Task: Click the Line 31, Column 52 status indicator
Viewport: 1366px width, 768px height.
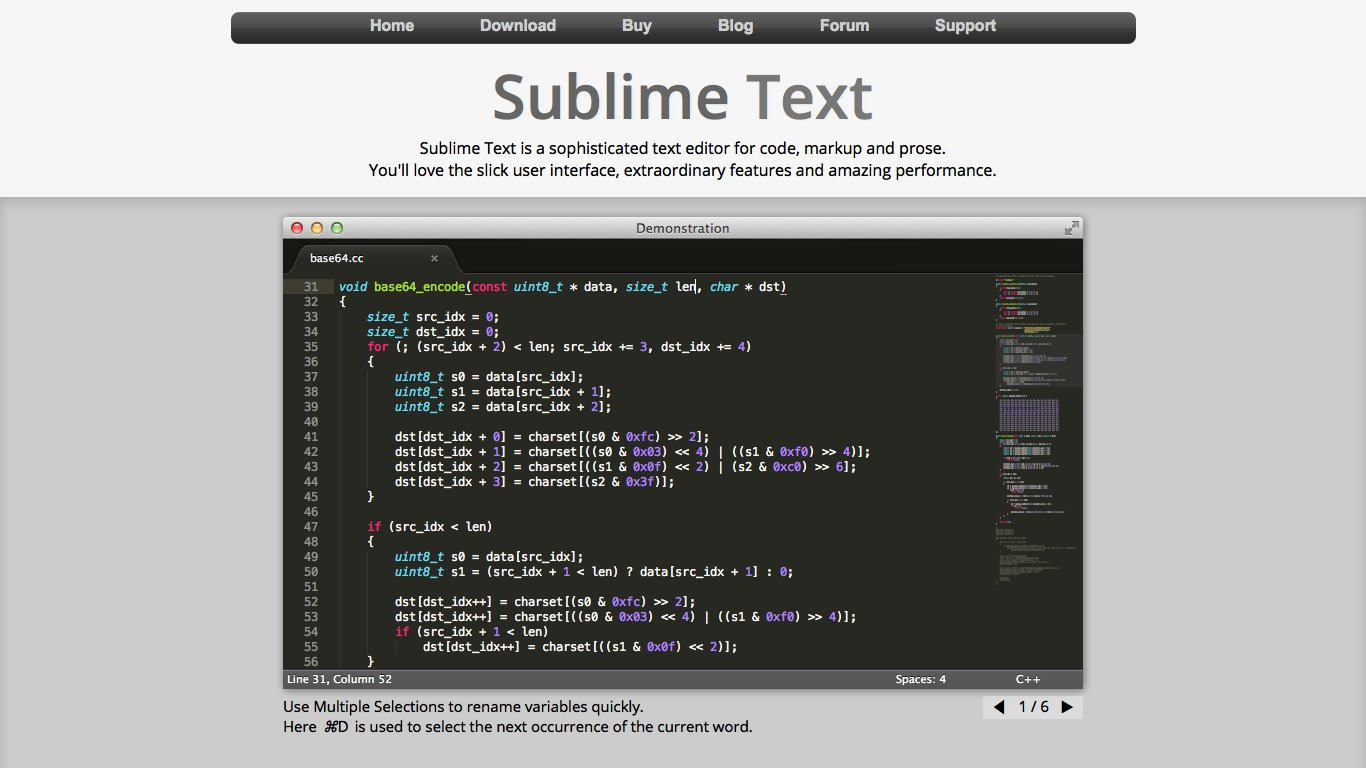Action: tap(339, 678)
